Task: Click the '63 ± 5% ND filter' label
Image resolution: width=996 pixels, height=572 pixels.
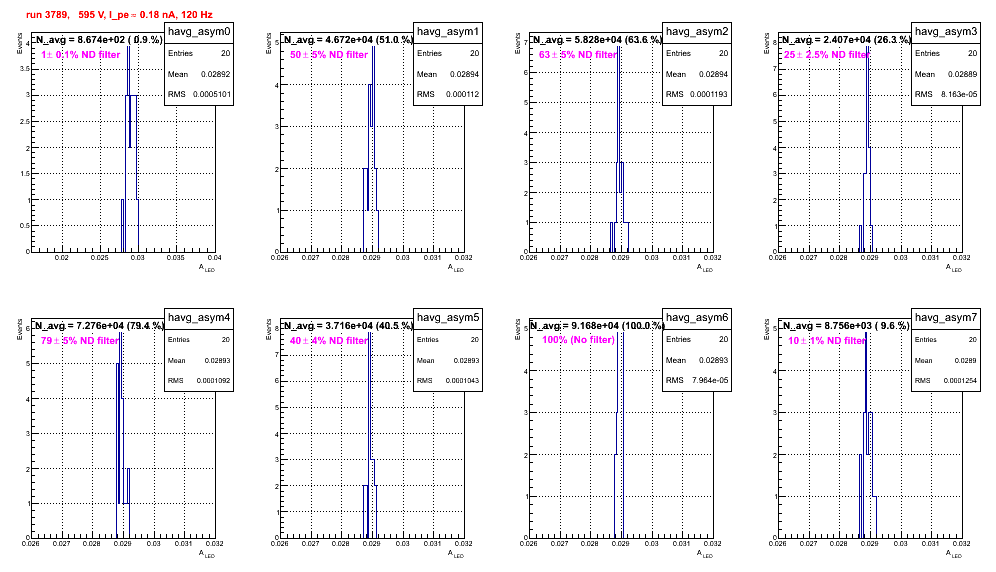Action: [x=578, y=55]
